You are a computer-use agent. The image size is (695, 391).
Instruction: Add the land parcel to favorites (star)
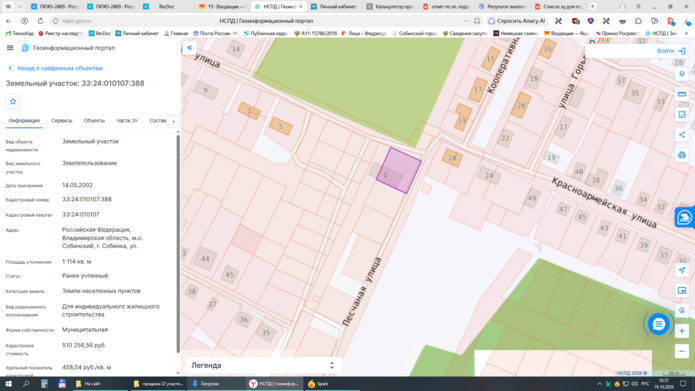tap(13, 102)
